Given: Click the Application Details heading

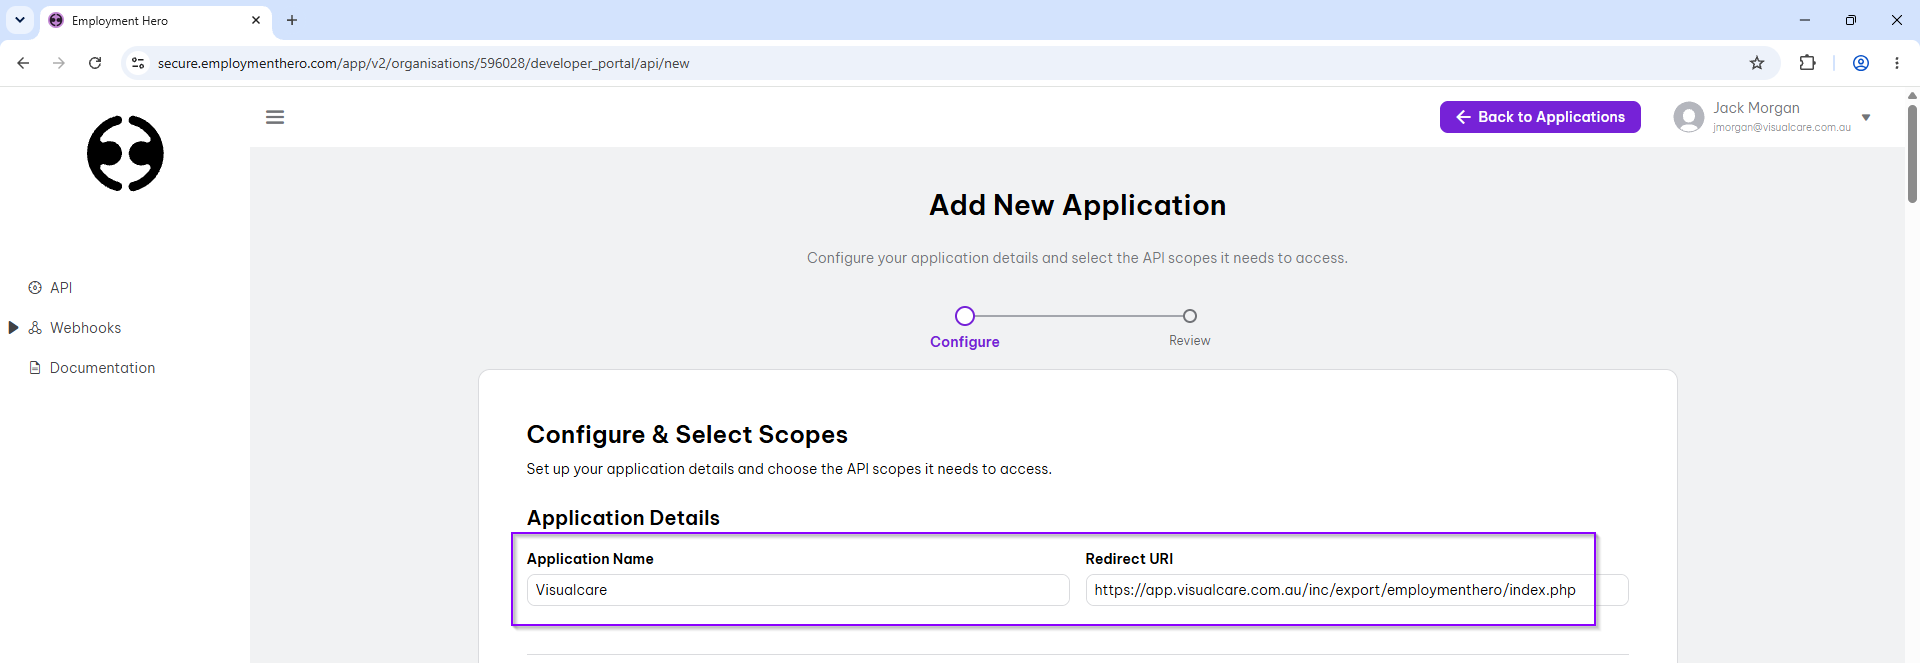Looking at the screenshot, I should (623, 518).
